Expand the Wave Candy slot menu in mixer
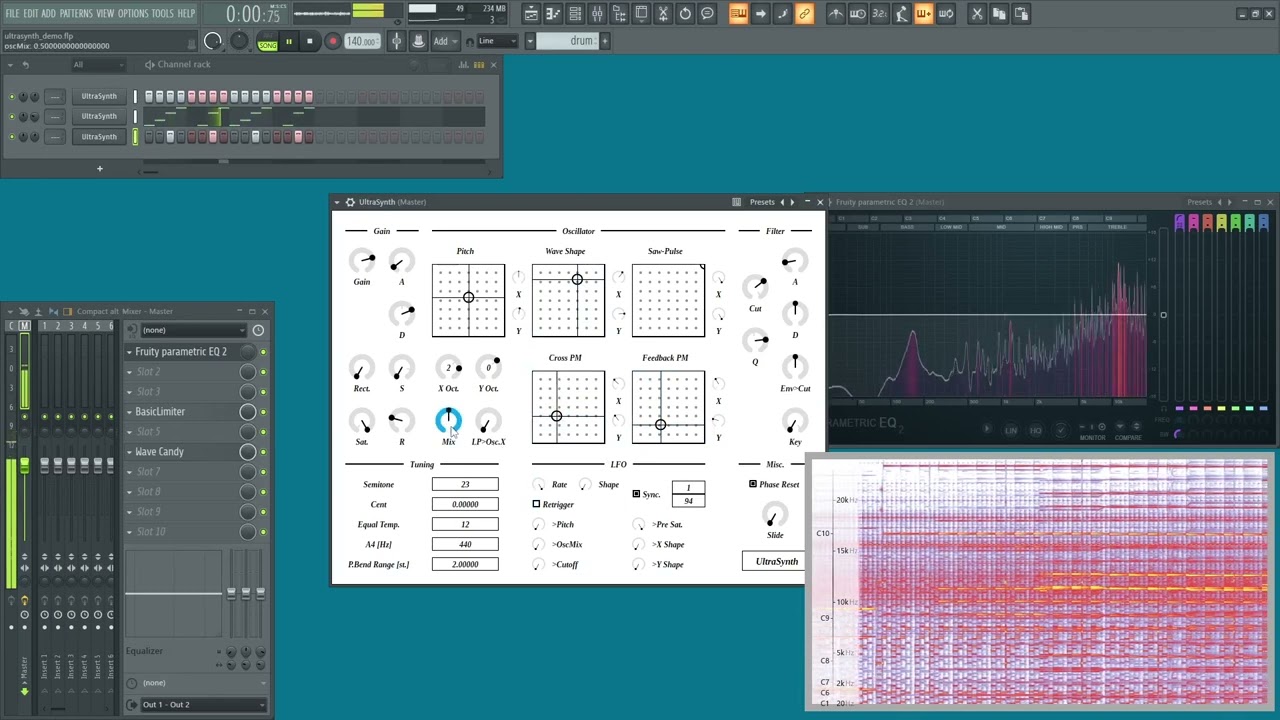This screenshot has height=720, width=1280. [x=129, y=452]
